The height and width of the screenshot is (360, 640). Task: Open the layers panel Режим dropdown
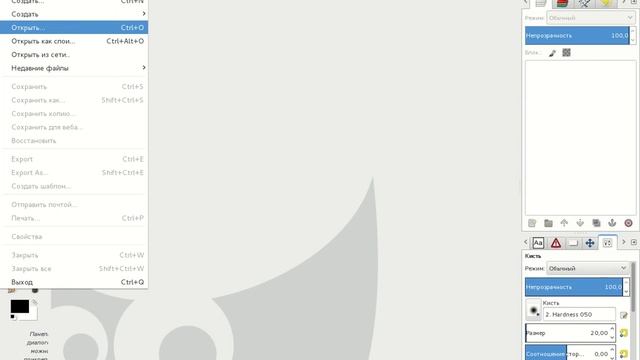point(591,18)
